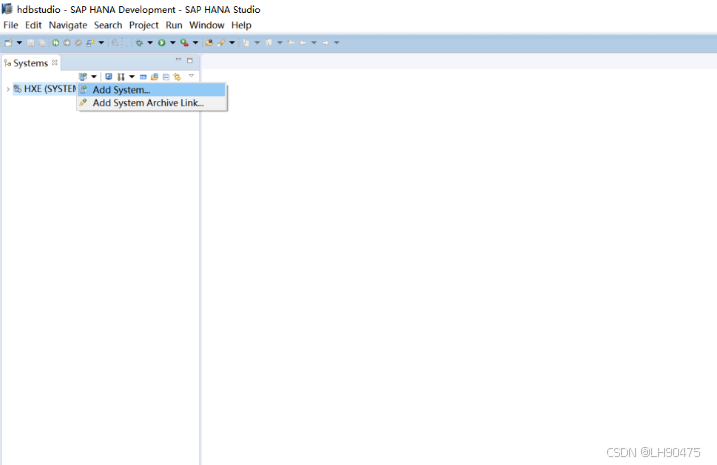Open the dropdown beside the Add System icon
The image size is (717, 465).
(94, 77)
